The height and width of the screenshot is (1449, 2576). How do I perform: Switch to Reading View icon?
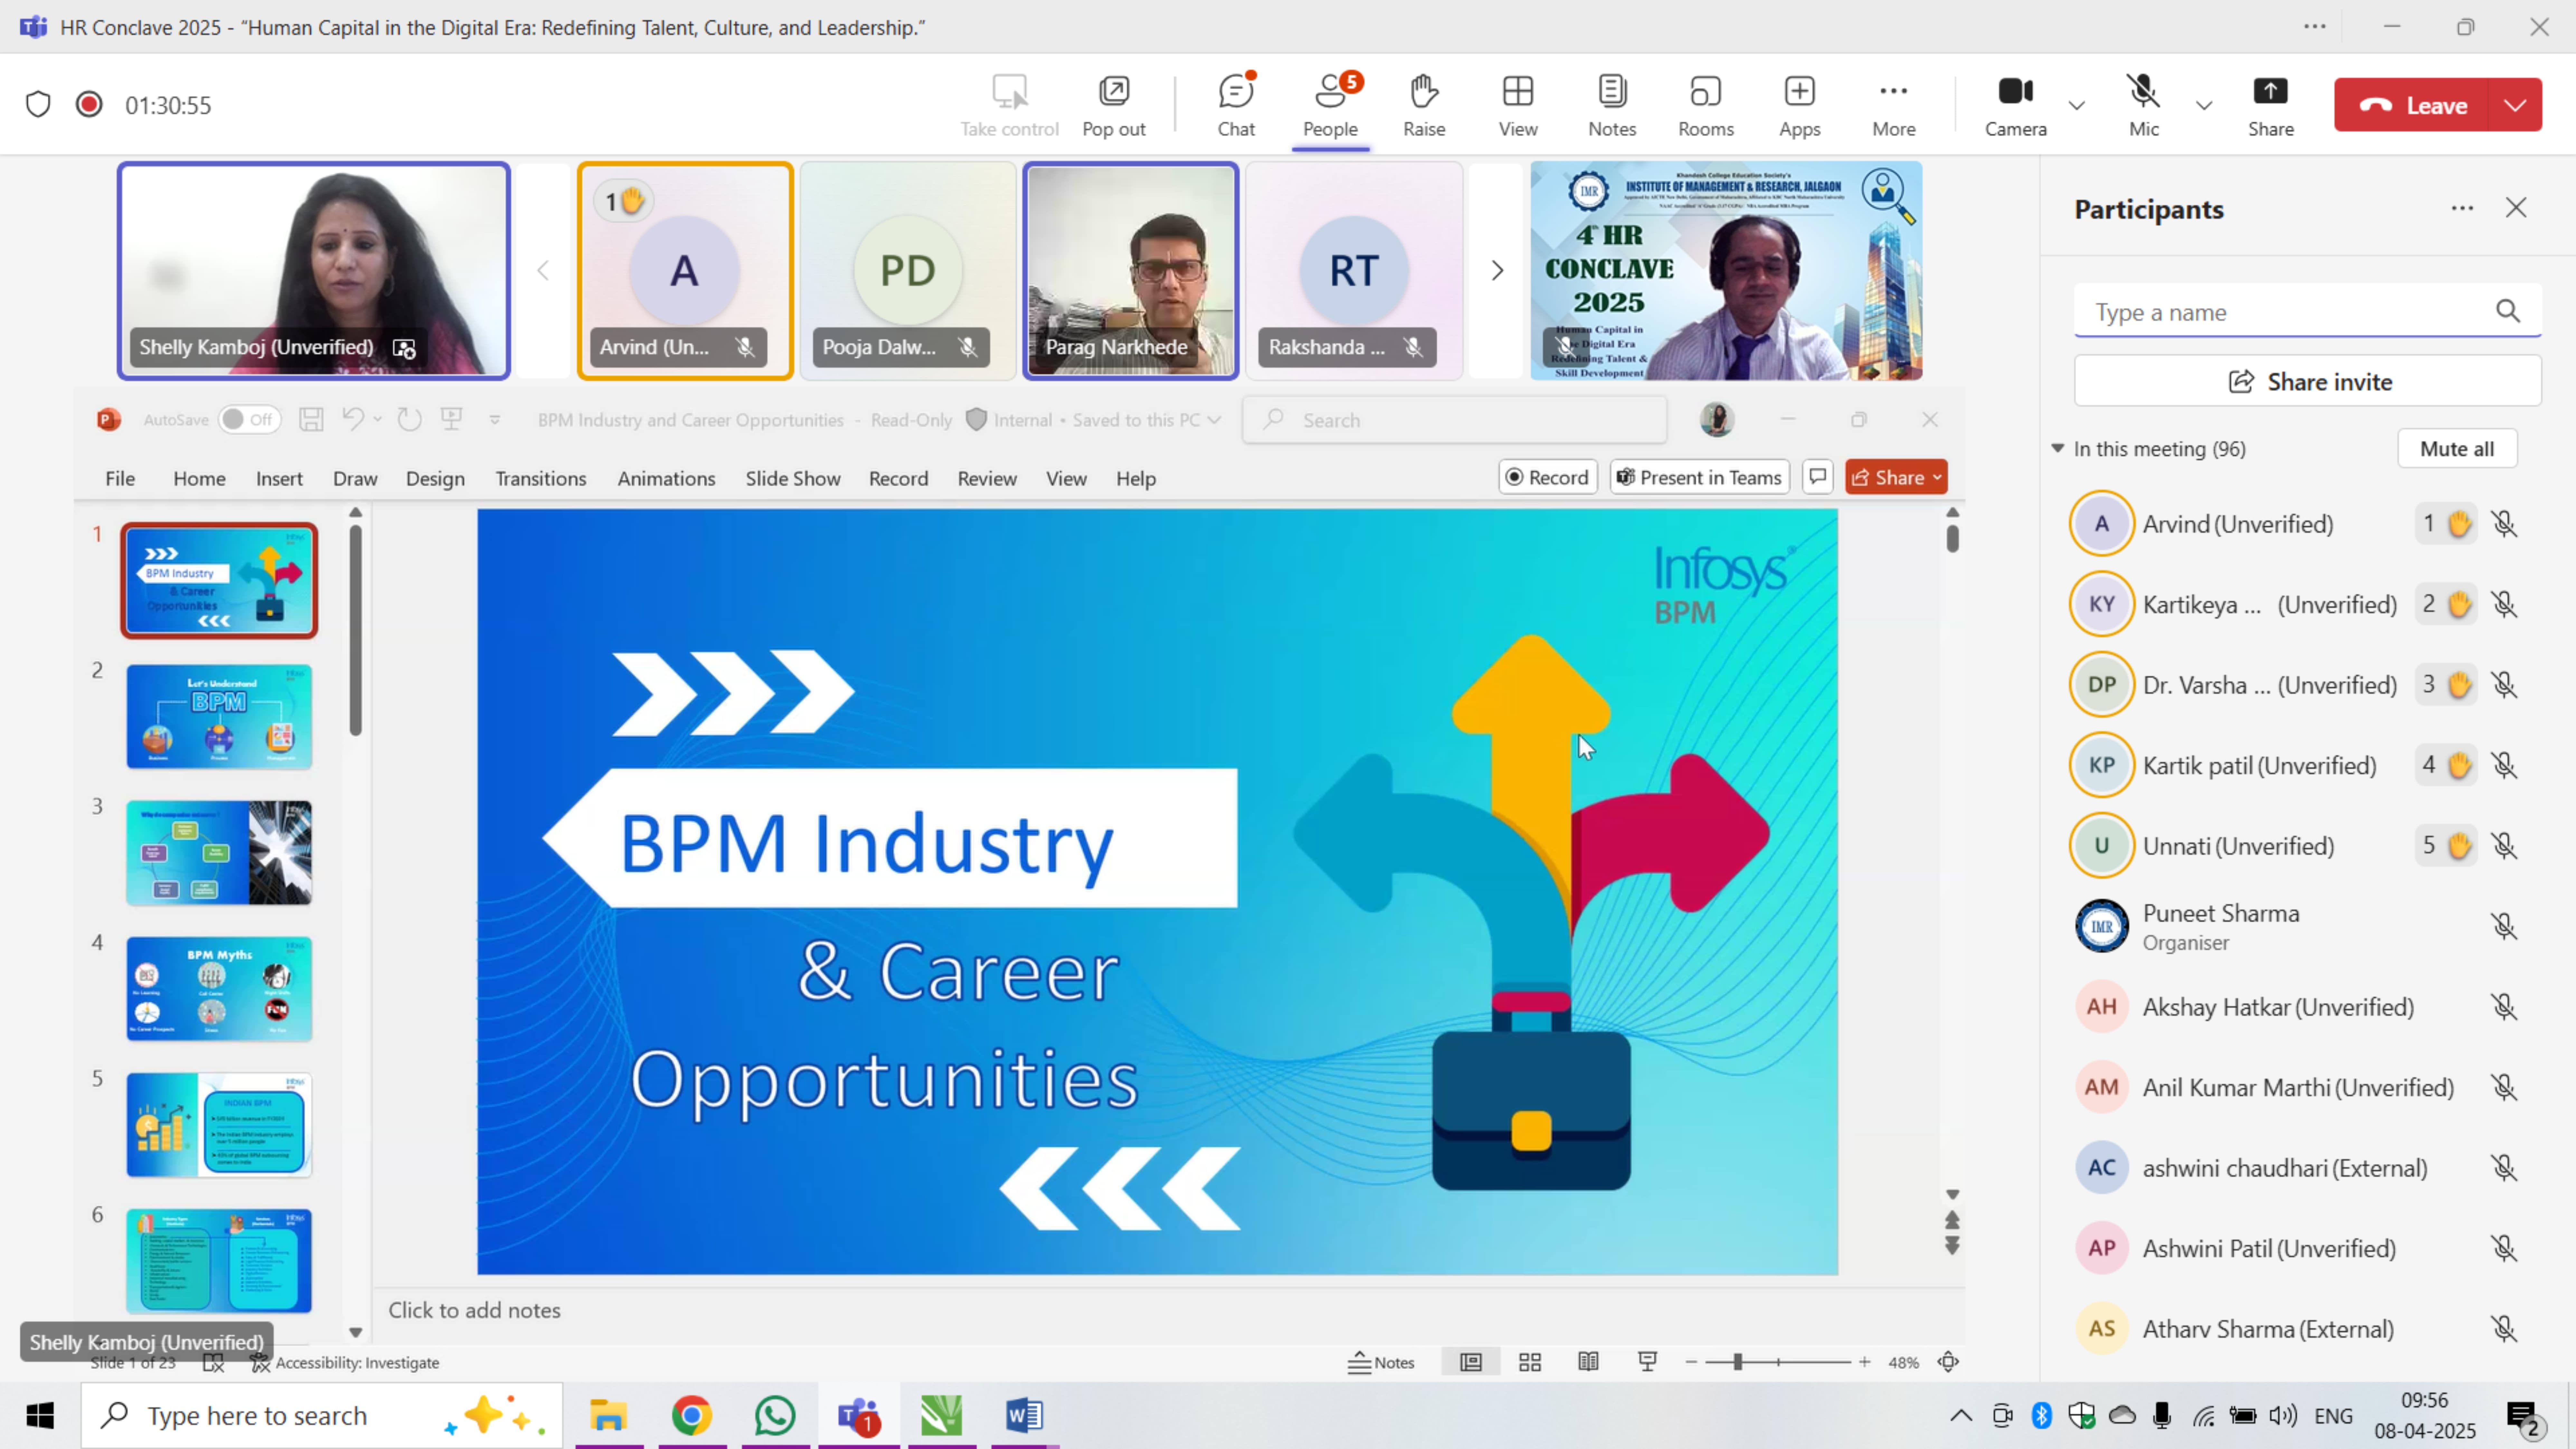tap(1588, 1362)
